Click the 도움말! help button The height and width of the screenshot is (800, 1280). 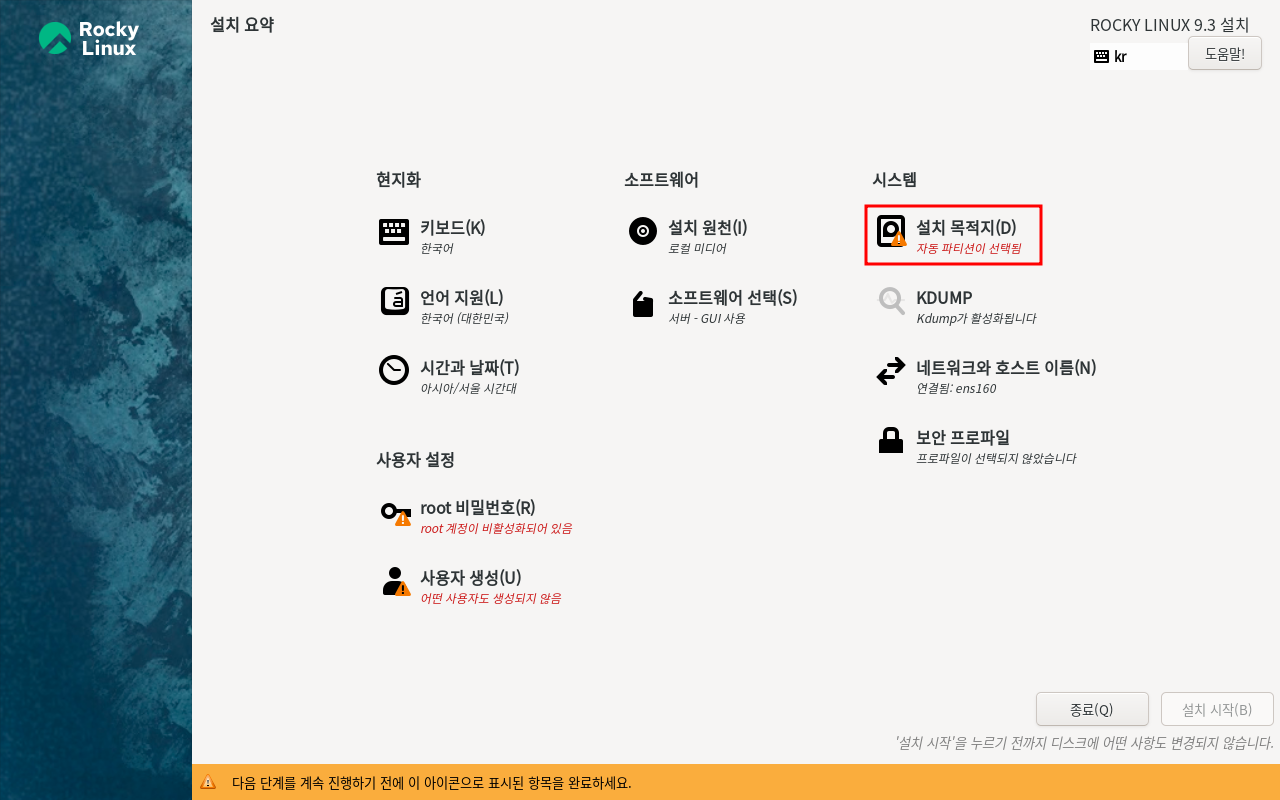[1224, 53]
